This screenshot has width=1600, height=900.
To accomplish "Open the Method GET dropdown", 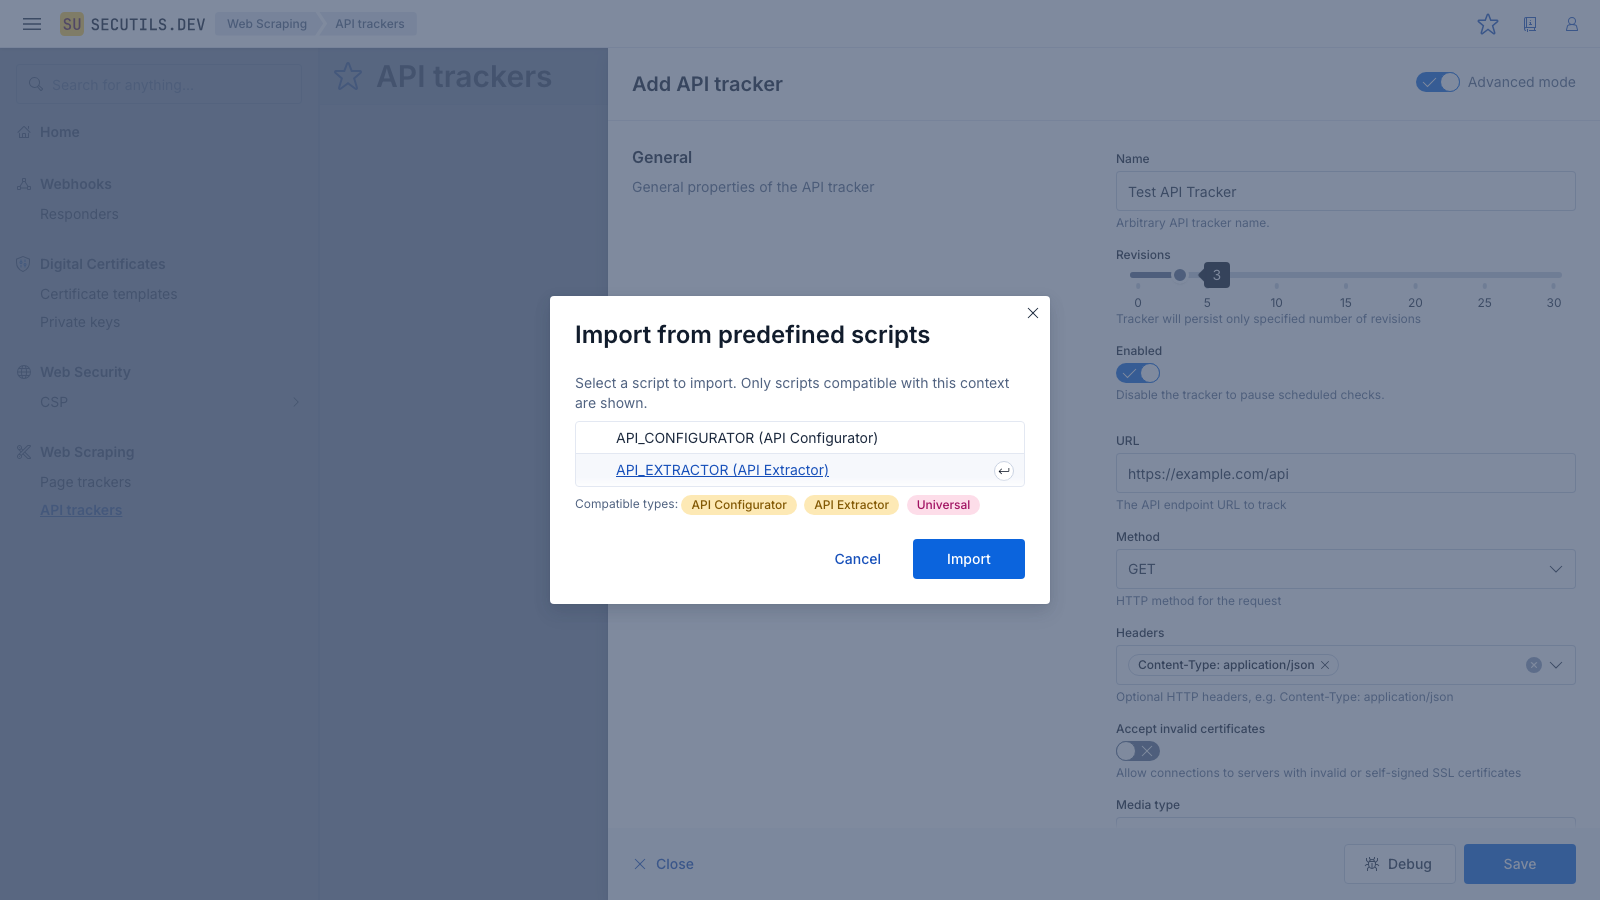I will click(x=1345, y=569).
